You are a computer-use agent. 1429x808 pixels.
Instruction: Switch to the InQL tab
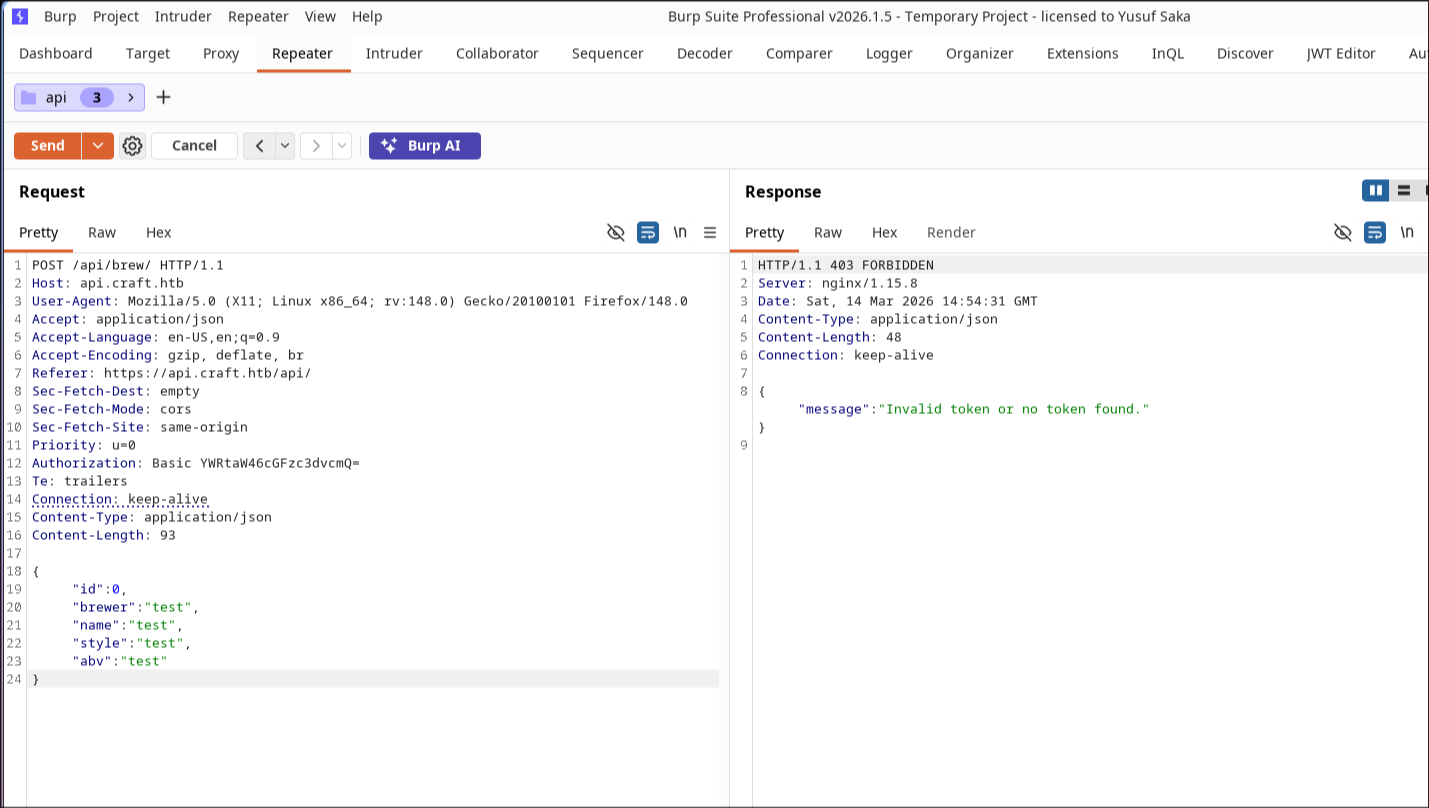coord(1168,54)
